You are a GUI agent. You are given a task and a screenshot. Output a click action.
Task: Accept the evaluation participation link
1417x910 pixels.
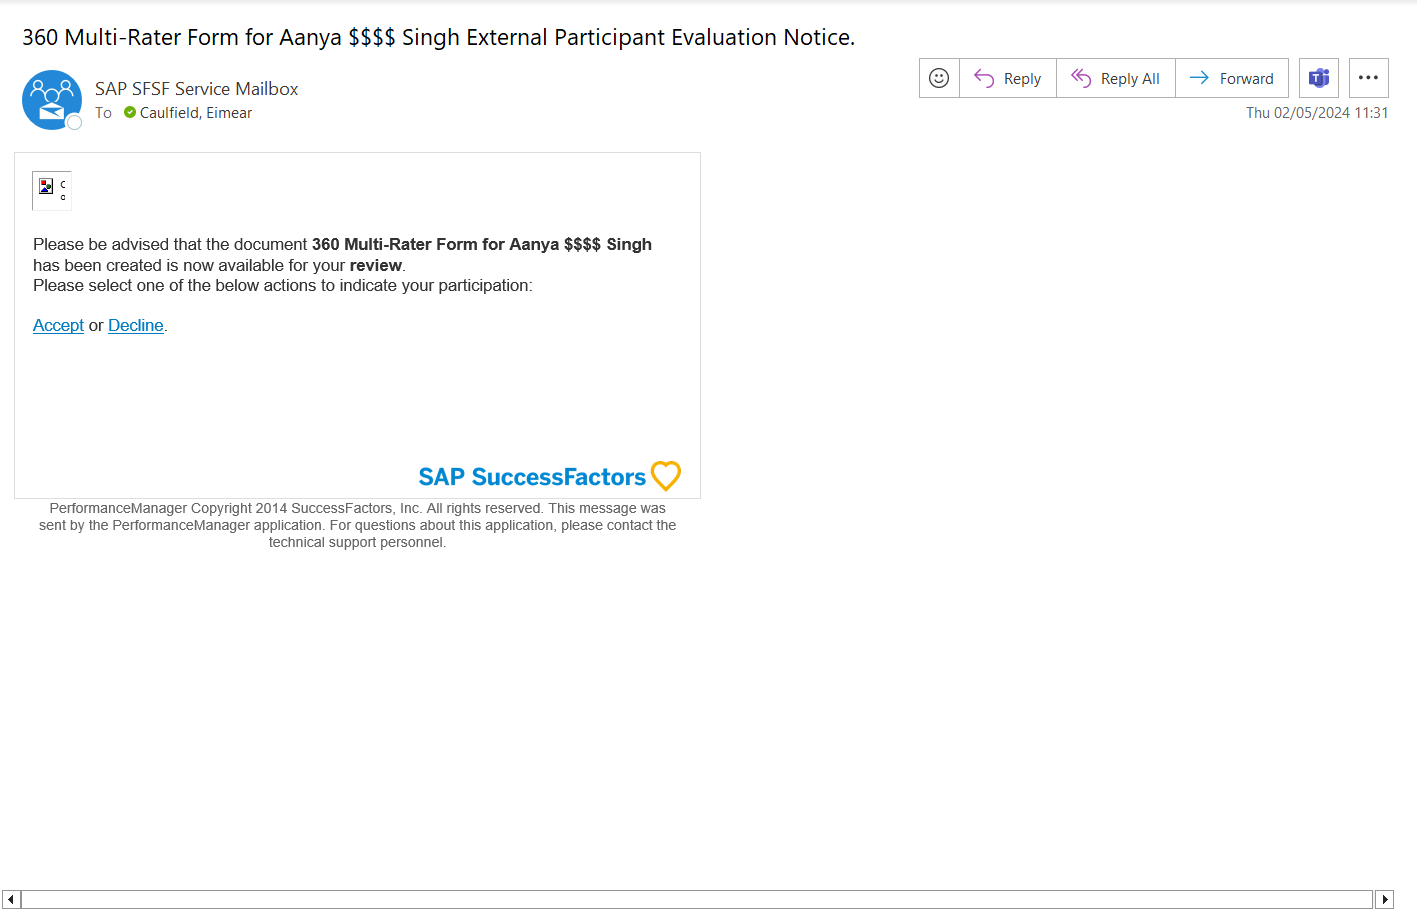click(x=58, y=325)
